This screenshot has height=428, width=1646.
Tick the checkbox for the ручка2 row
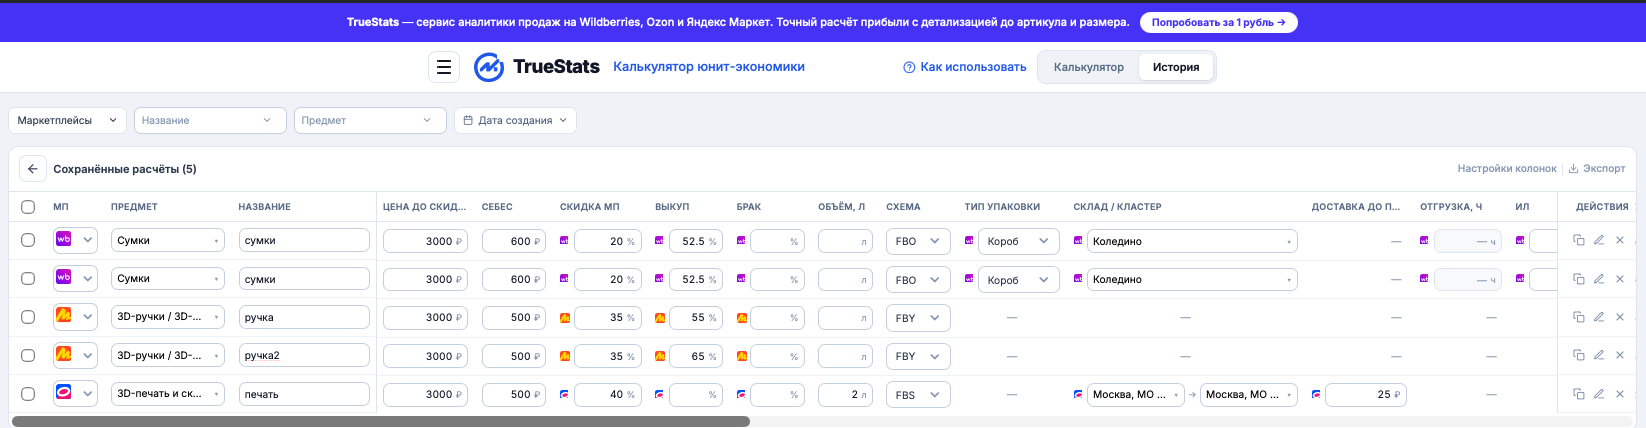(x=28, y=355)
